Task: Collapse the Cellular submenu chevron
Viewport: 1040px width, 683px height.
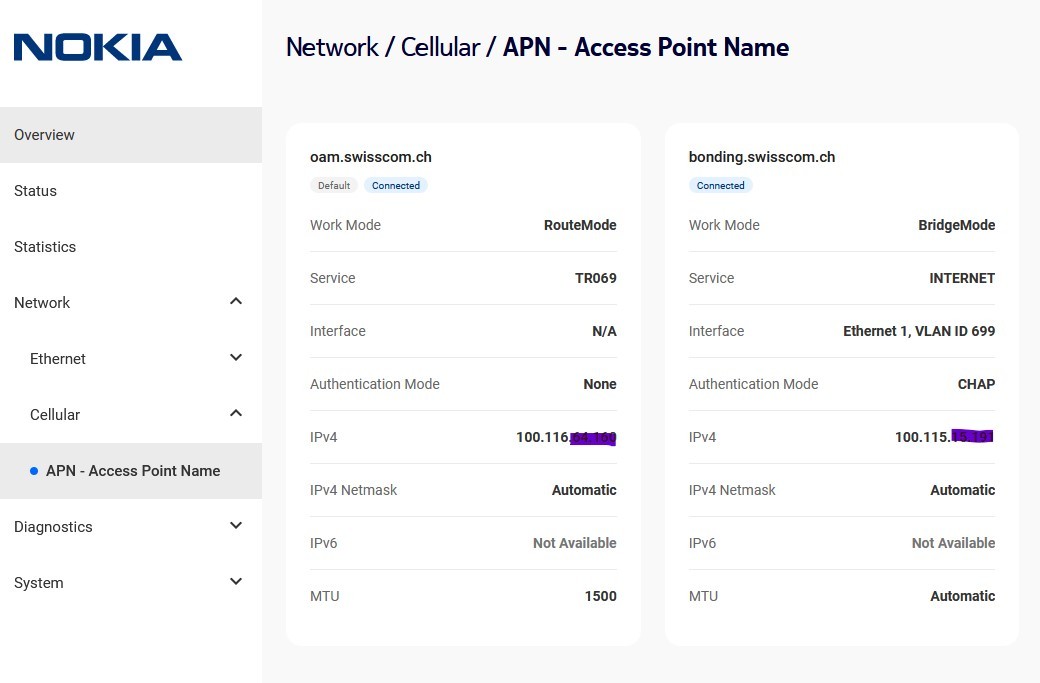Action: 236,414
